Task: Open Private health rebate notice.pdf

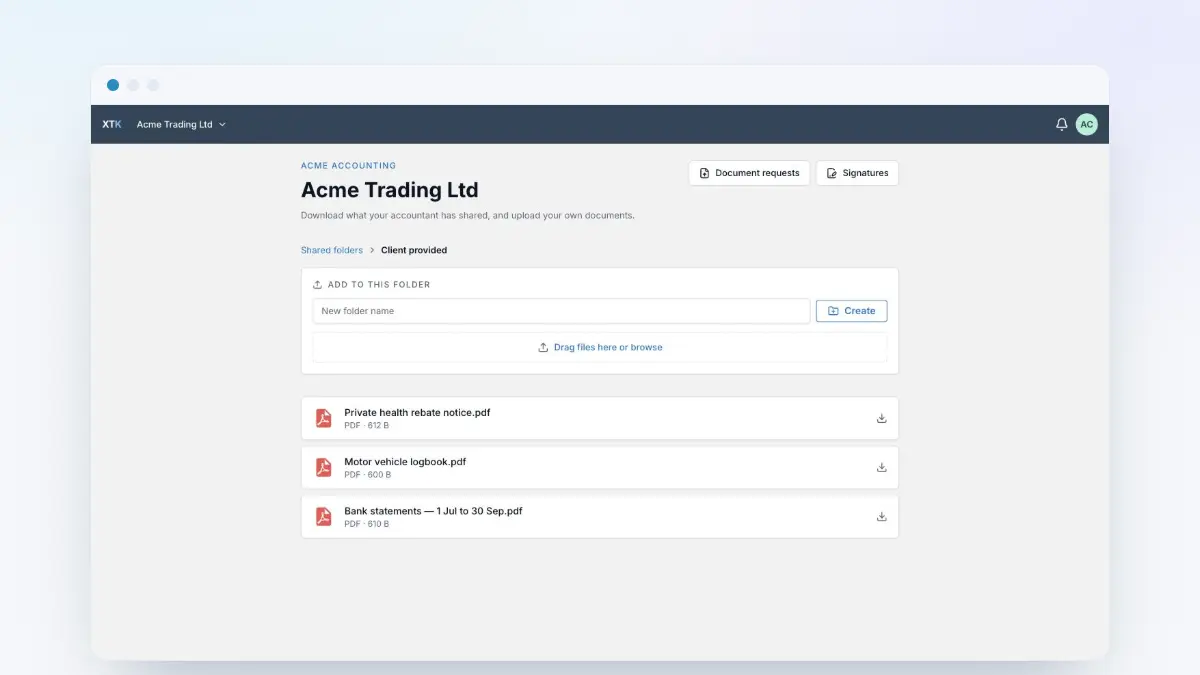Action: (600, 418)
